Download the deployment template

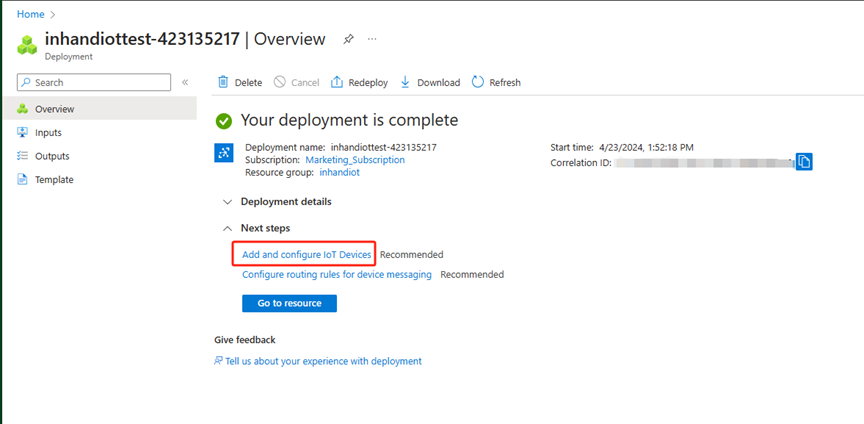pos(430,82)
